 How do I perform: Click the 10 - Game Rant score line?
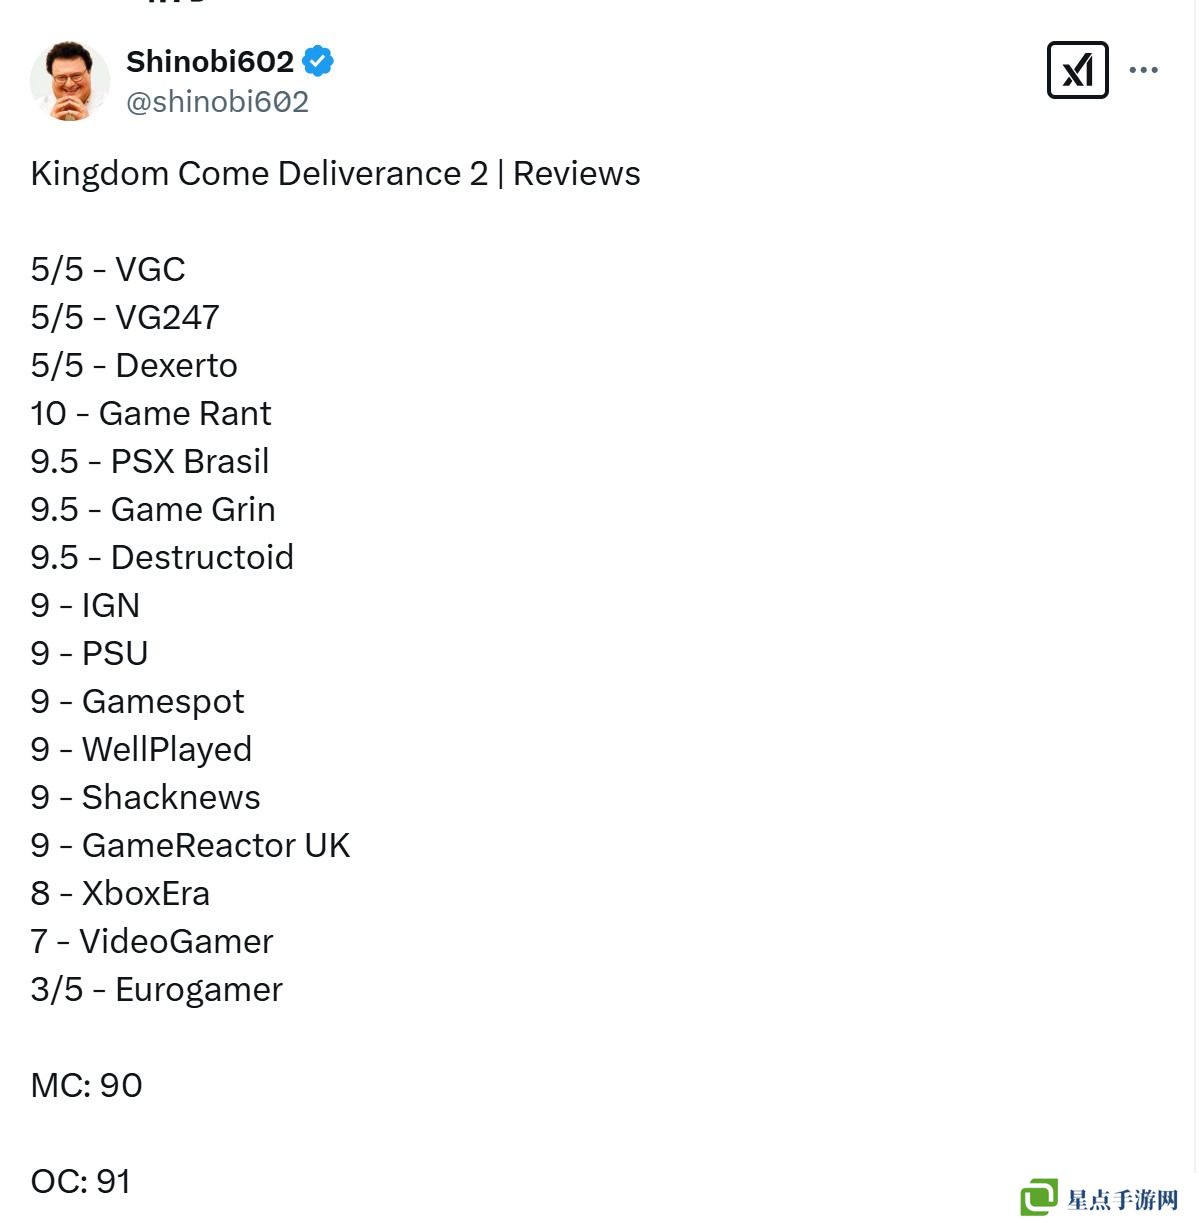pos(151,413)
